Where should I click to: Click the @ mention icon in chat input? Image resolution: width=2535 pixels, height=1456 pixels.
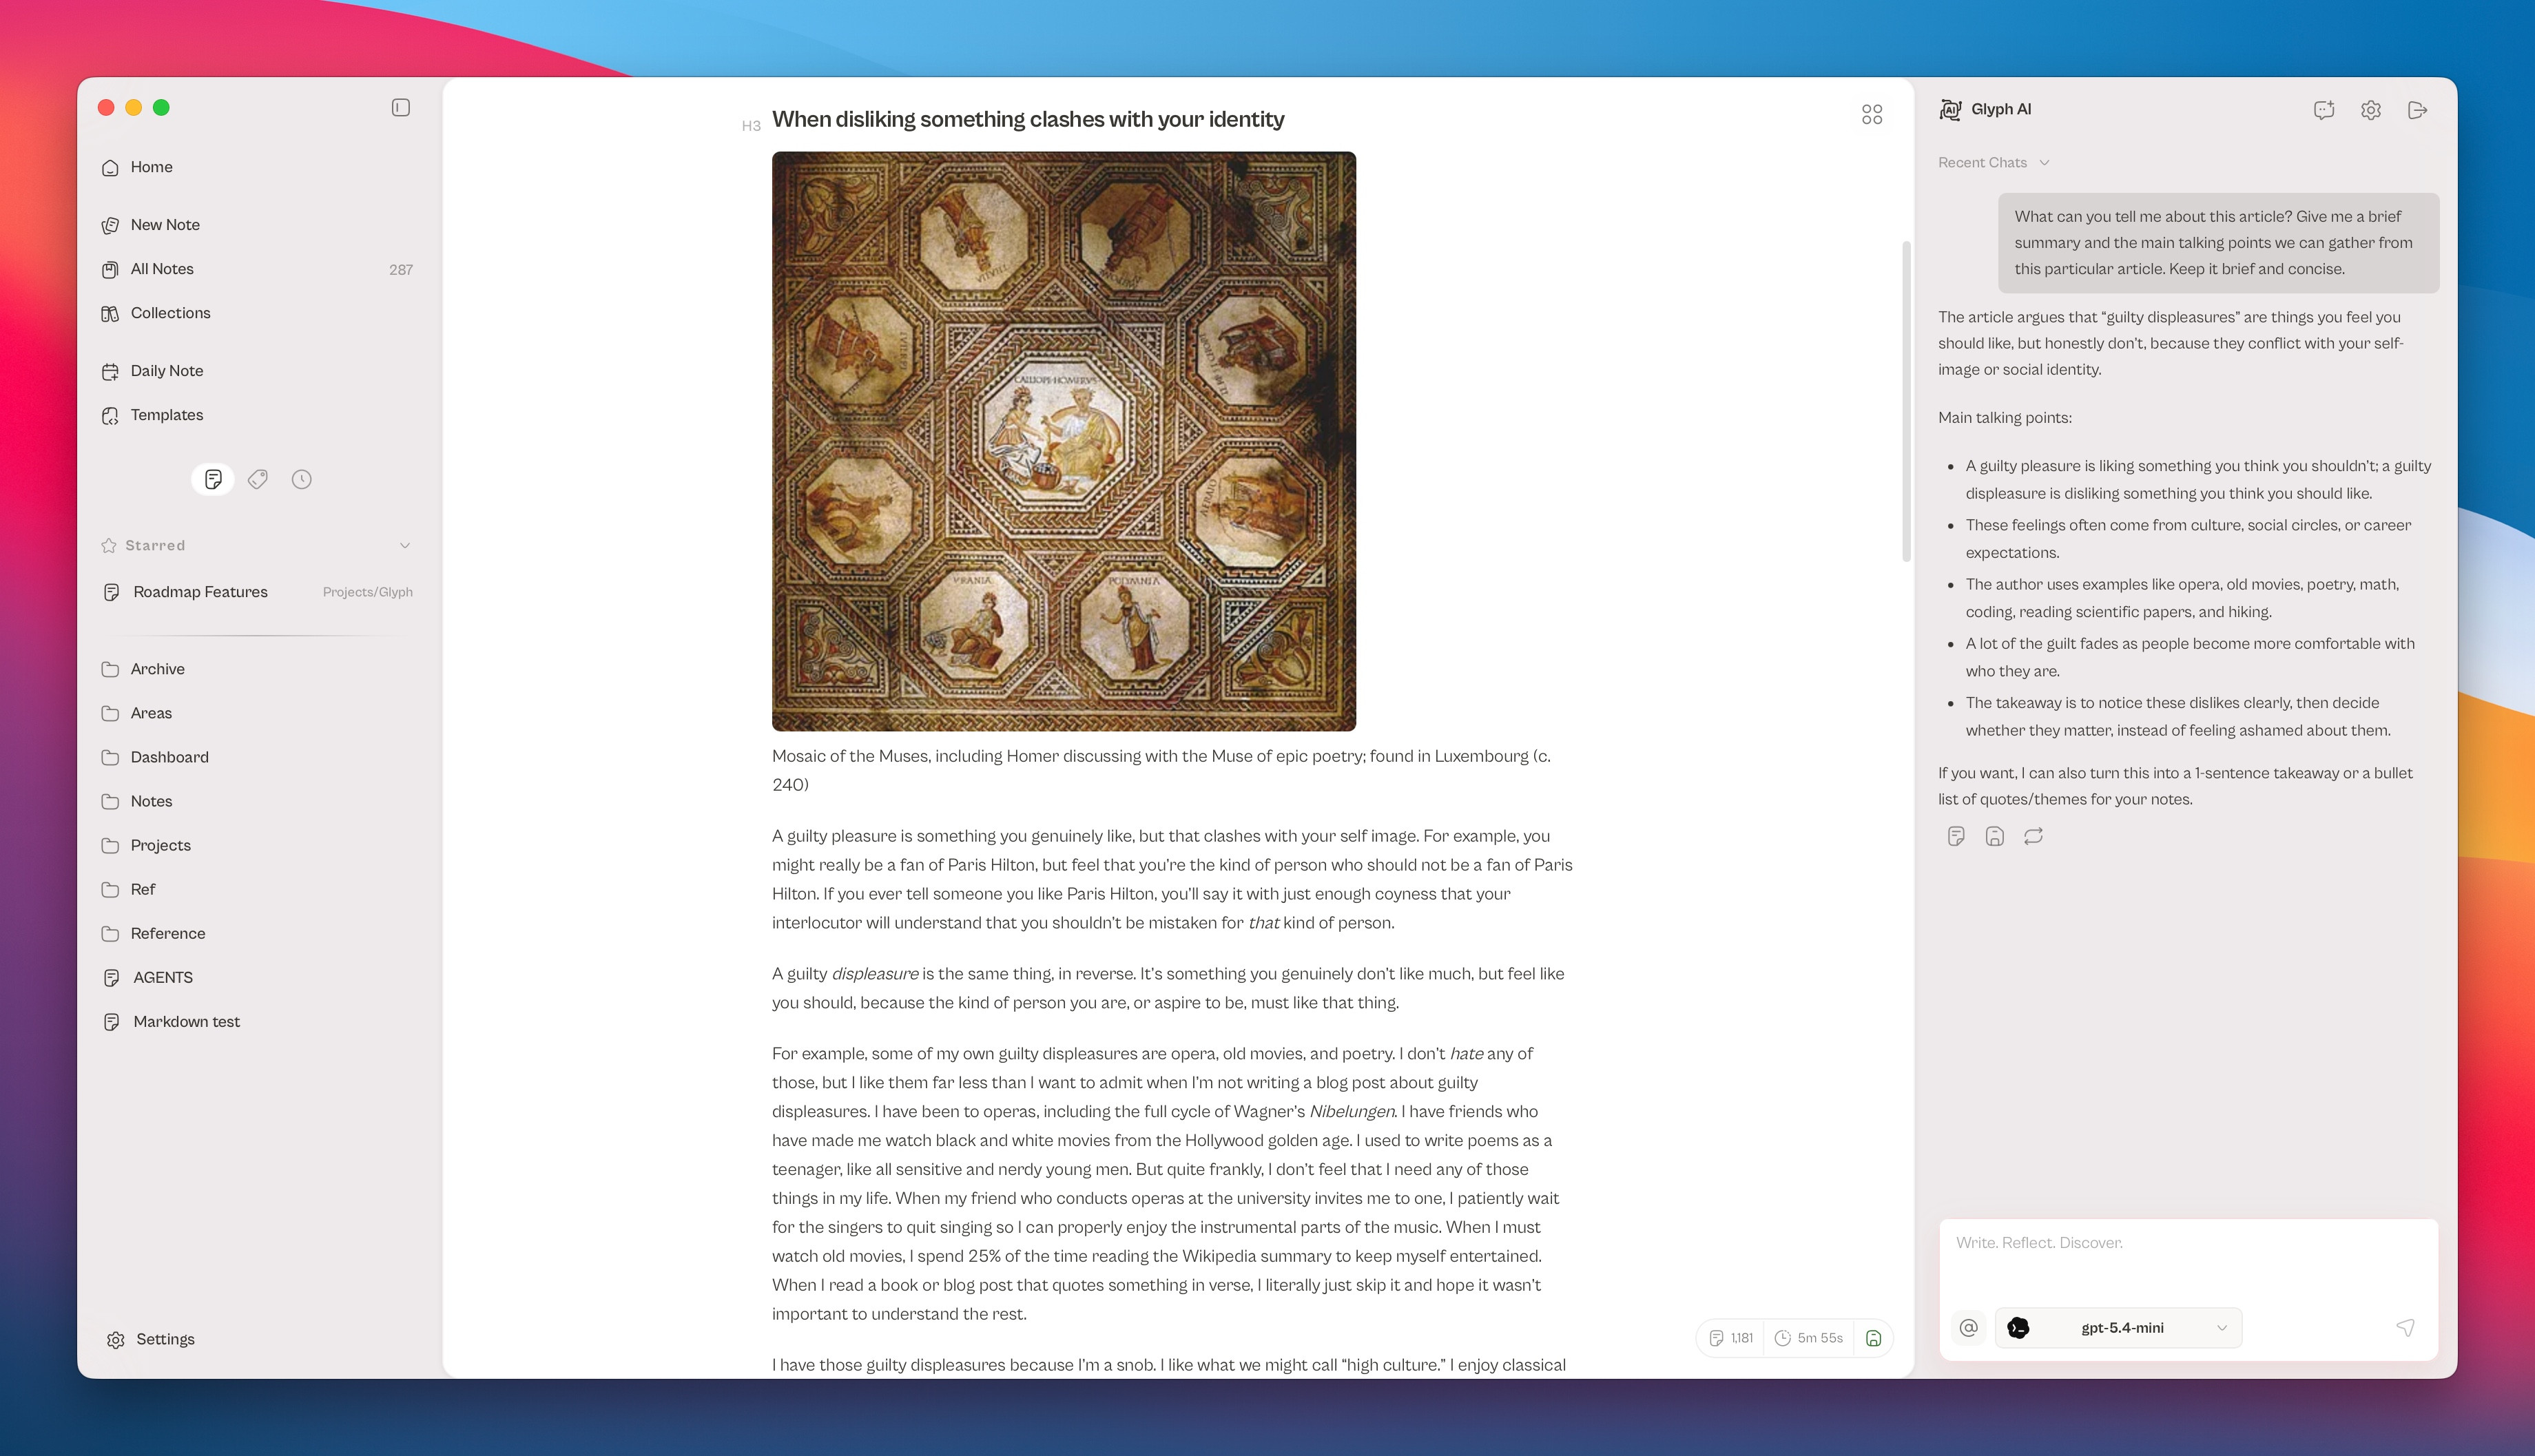[x=1968, y=1327]
